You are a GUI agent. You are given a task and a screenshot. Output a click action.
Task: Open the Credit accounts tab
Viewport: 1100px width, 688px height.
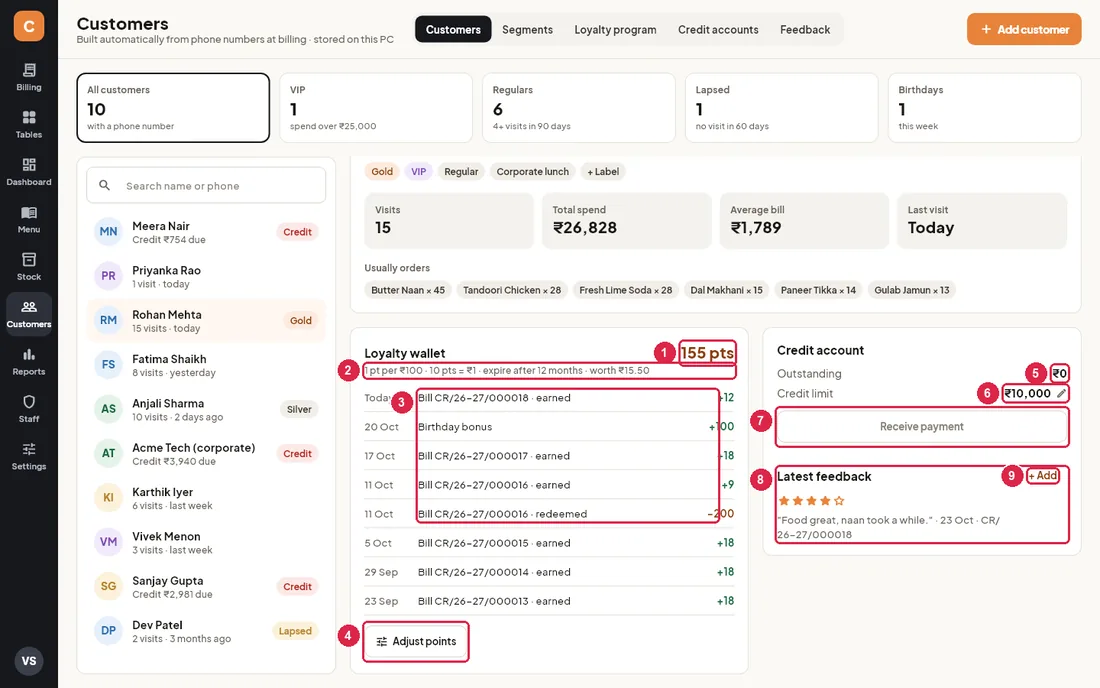pyautogui.click(x=718, y=29)
